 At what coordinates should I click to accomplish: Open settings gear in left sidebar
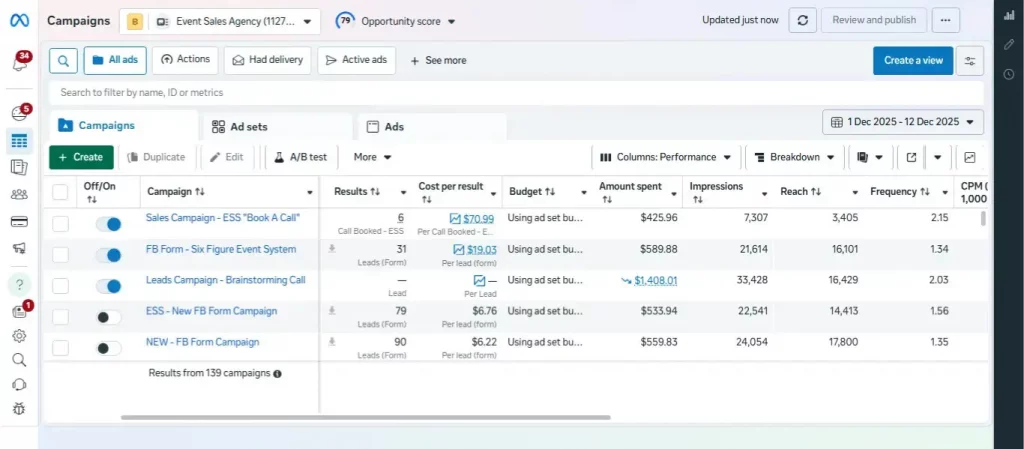19,336
